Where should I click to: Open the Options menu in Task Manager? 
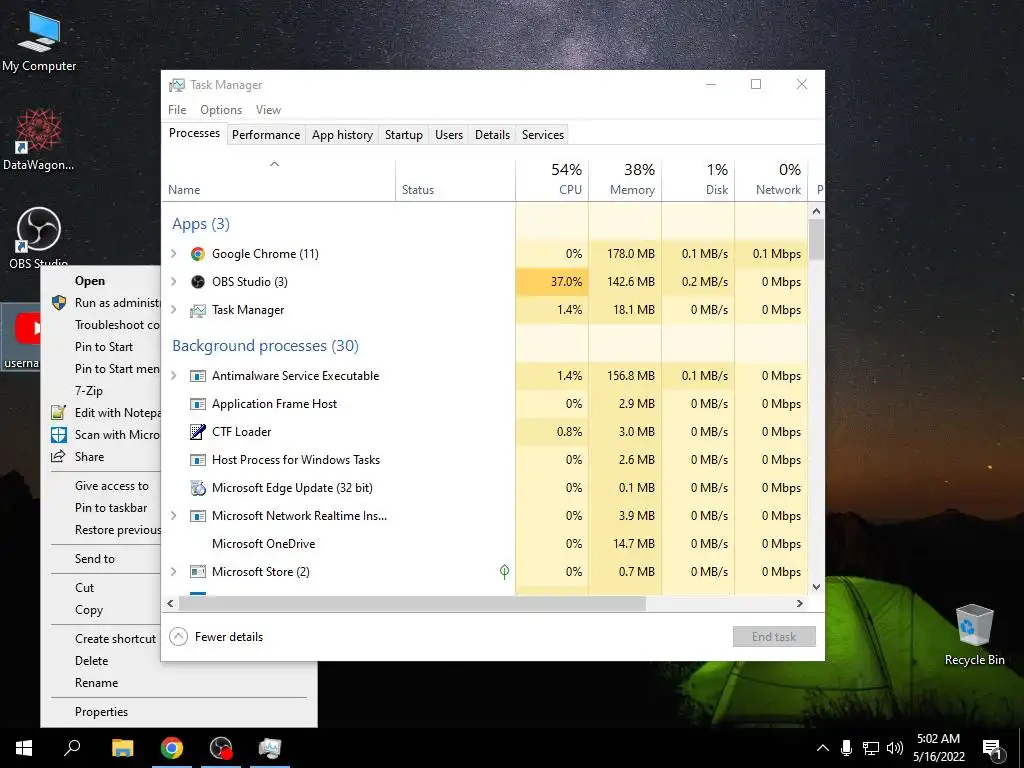click(221, 110)
